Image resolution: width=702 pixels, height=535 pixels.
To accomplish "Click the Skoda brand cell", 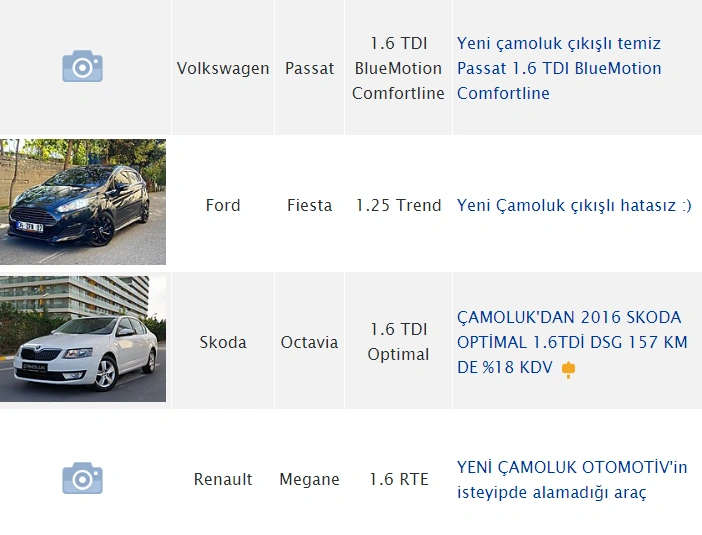I will 223,342.
